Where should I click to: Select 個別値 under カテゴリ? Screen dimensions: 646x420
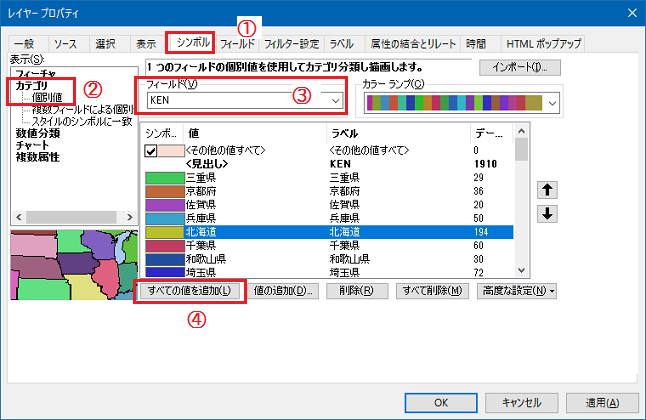coord(47,98)
